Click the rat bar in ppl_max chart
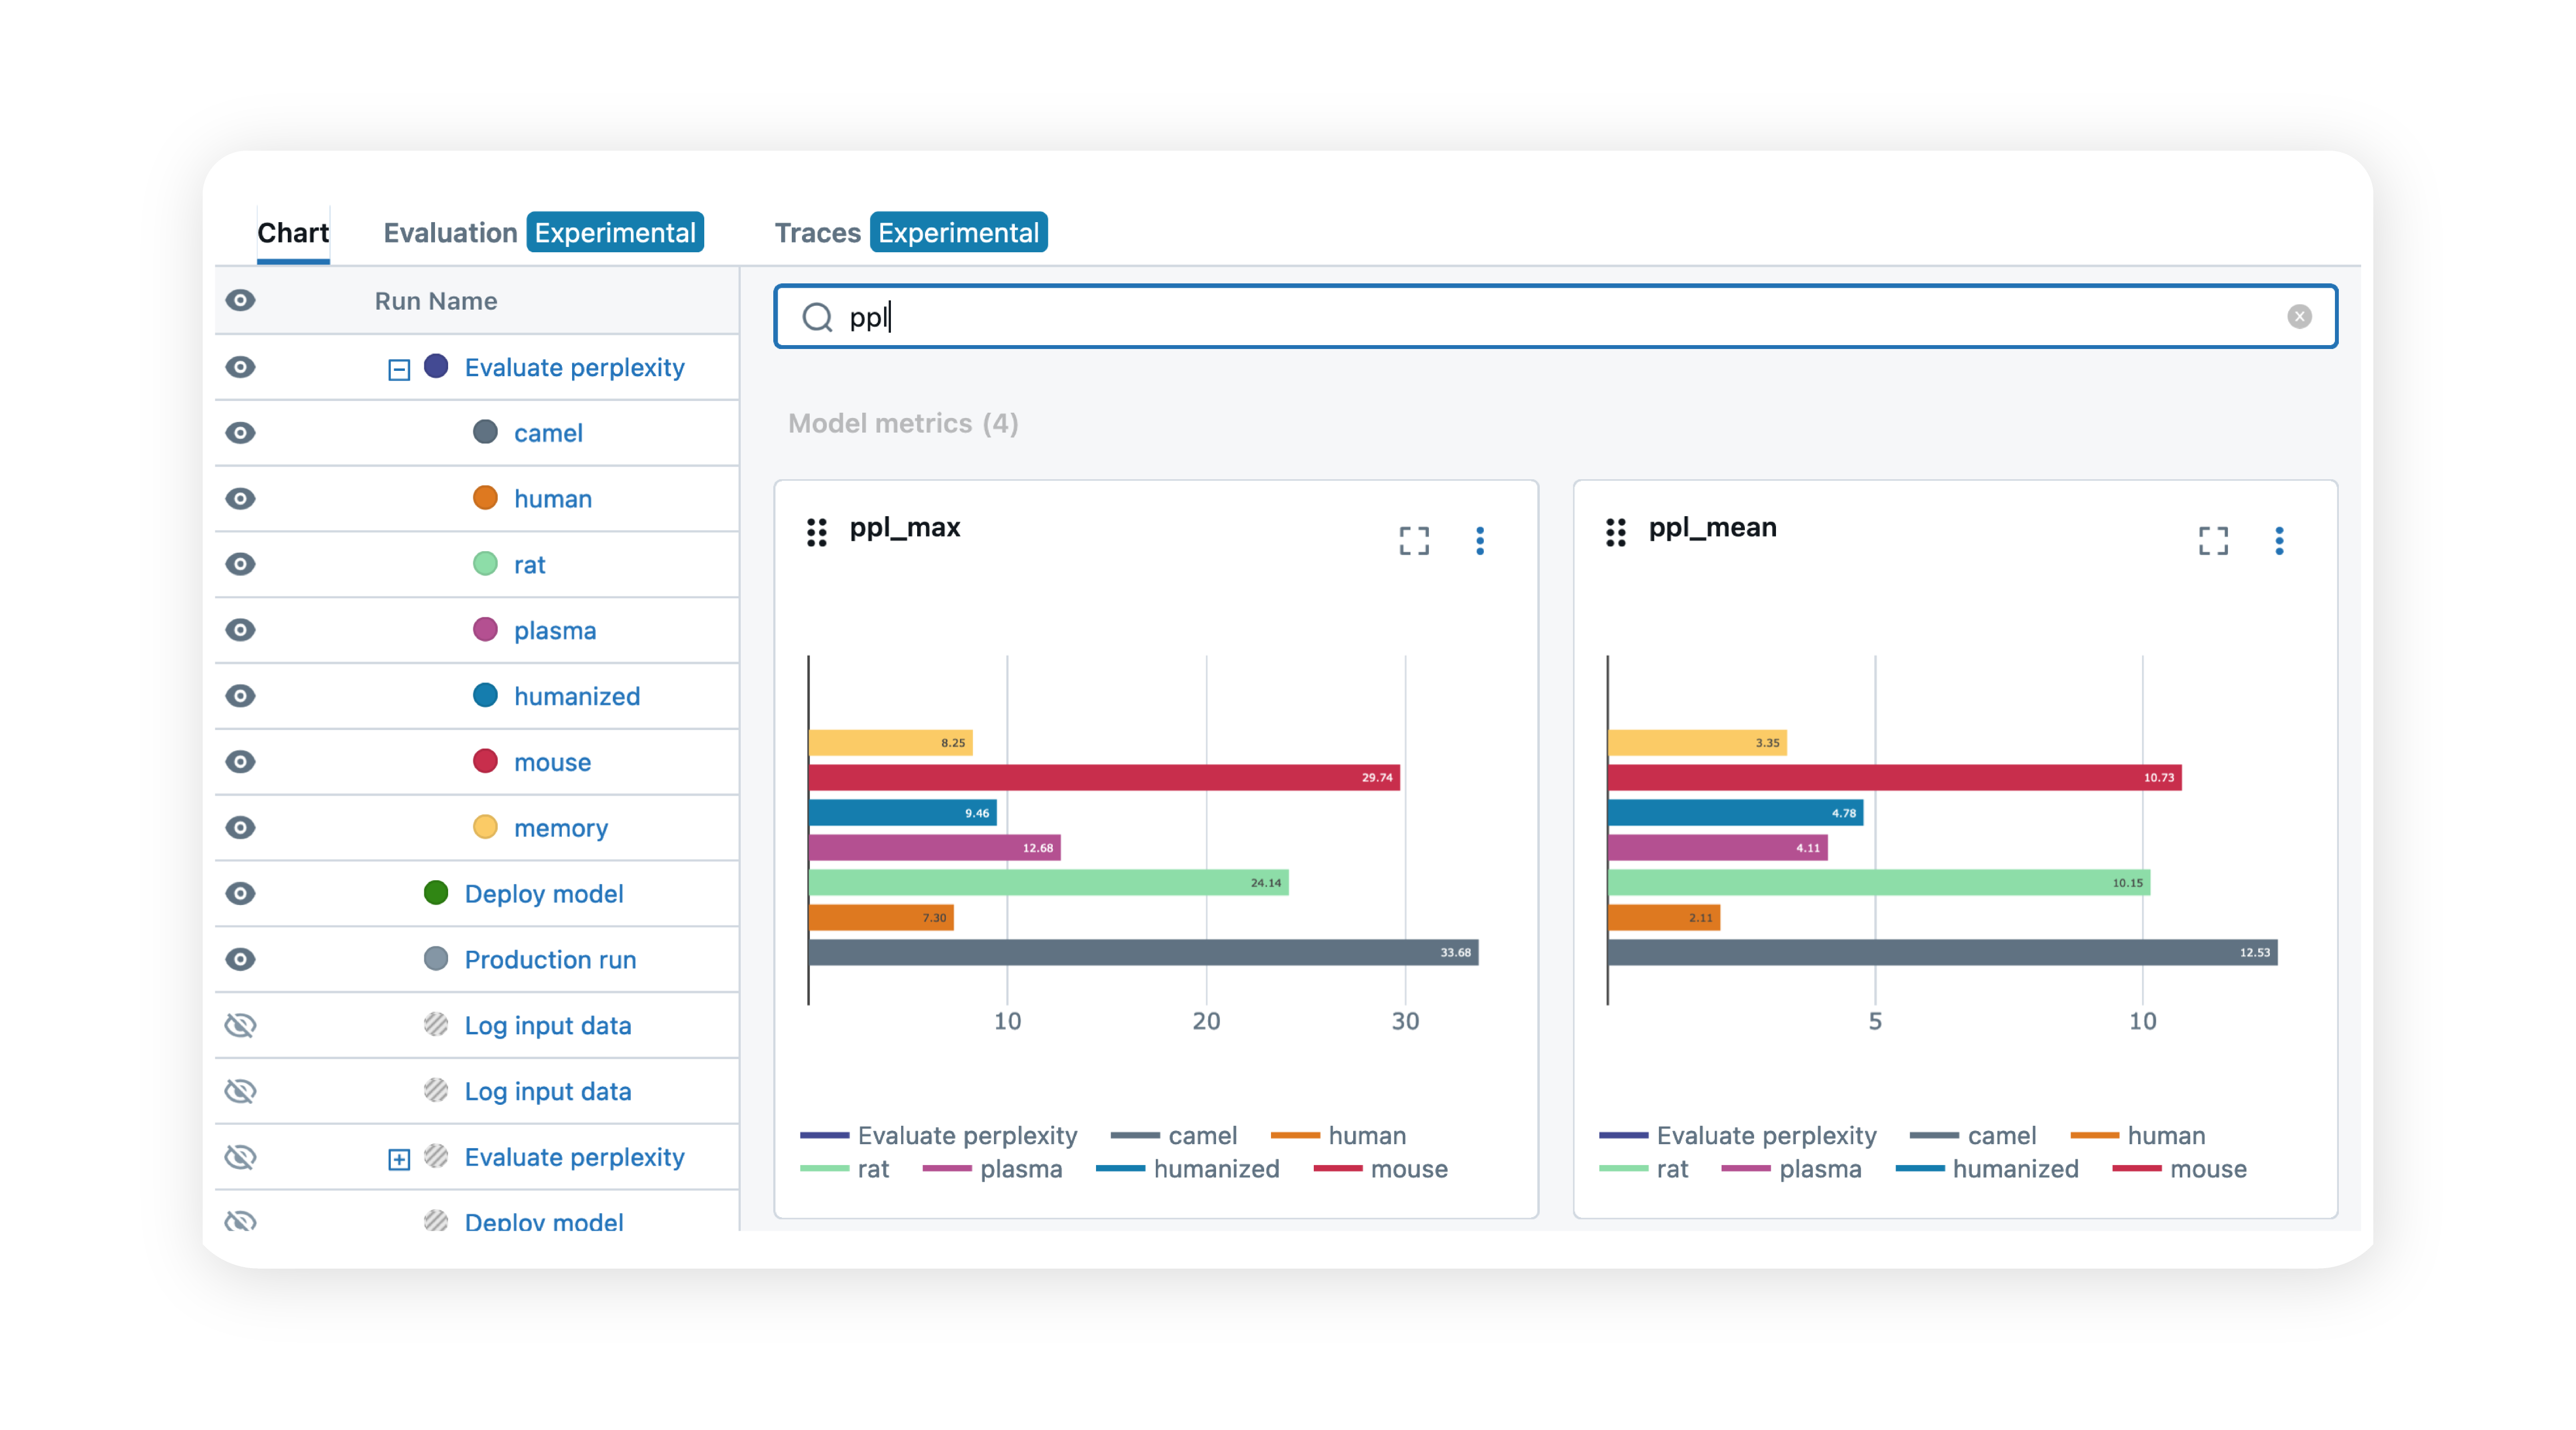 tap(1048, 882)
